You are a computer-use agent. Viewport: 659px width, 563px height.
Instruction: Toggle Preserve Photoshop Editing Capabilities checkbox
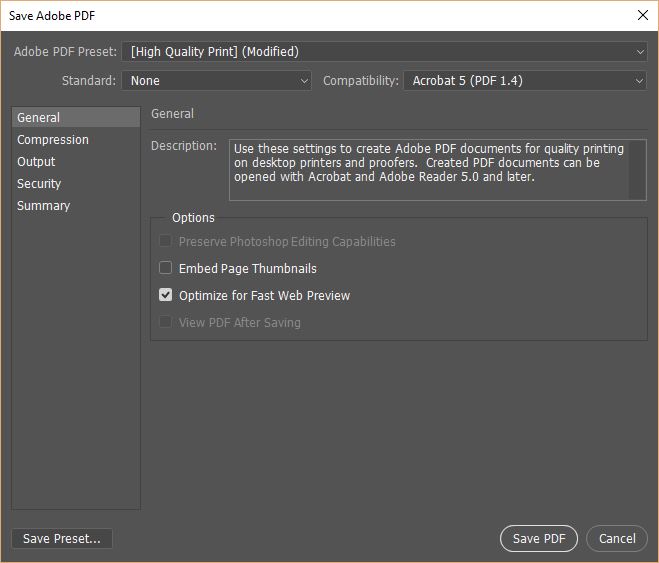pyautogui.click(x=166, y=241)
